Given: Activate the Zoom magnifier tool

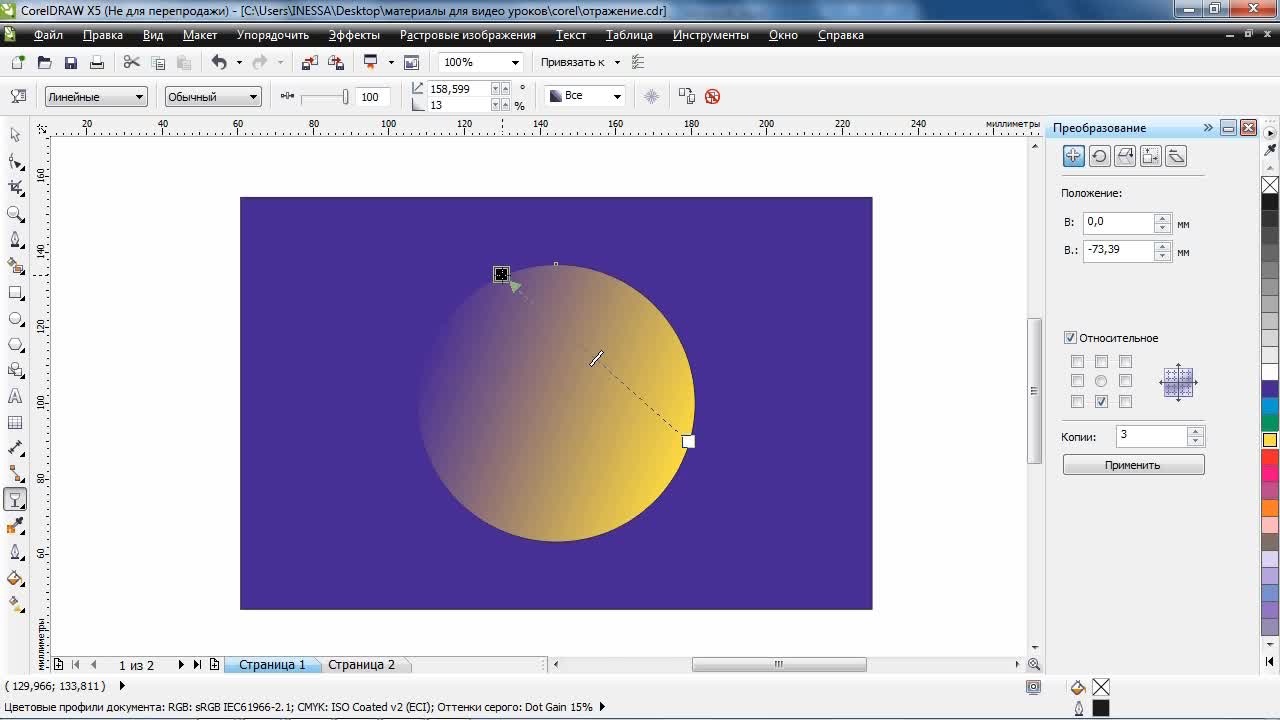Looking at the screenshot, I should (x=15, y=214).
